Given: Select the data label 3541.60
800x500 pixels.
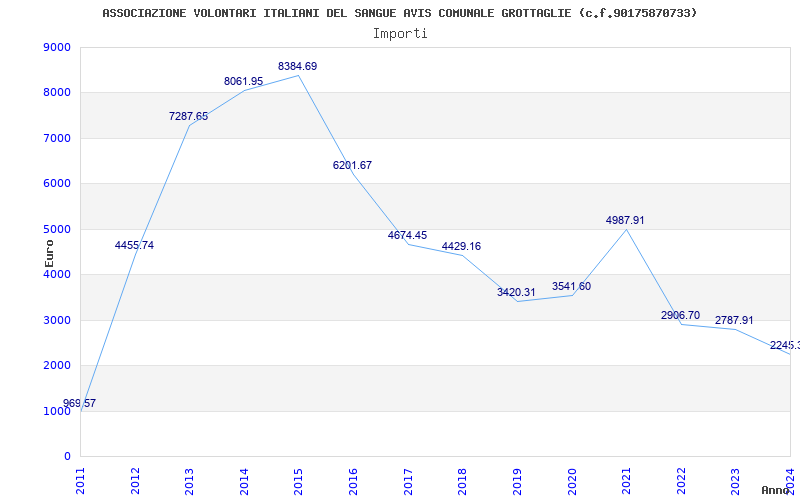Looking at the screenshot, I should pyautogui.click(x=571, y=286).
